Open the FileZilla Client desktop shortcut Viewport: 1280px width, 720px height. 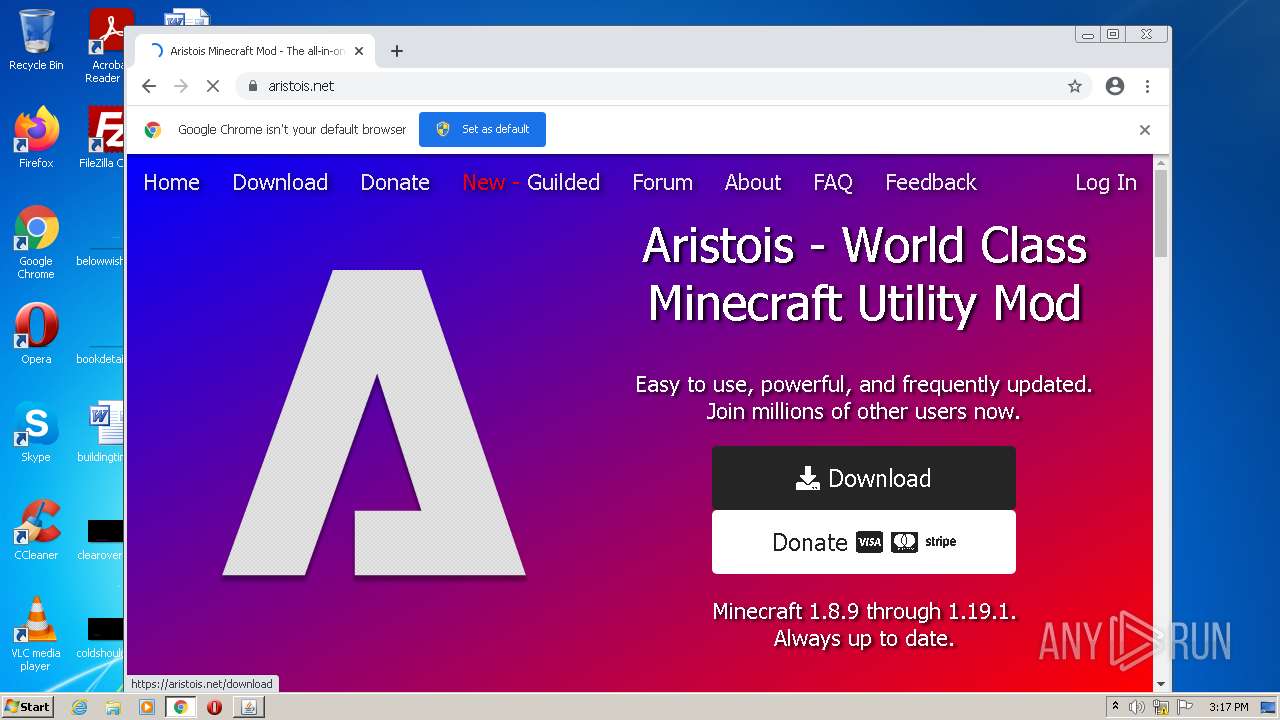103,137
